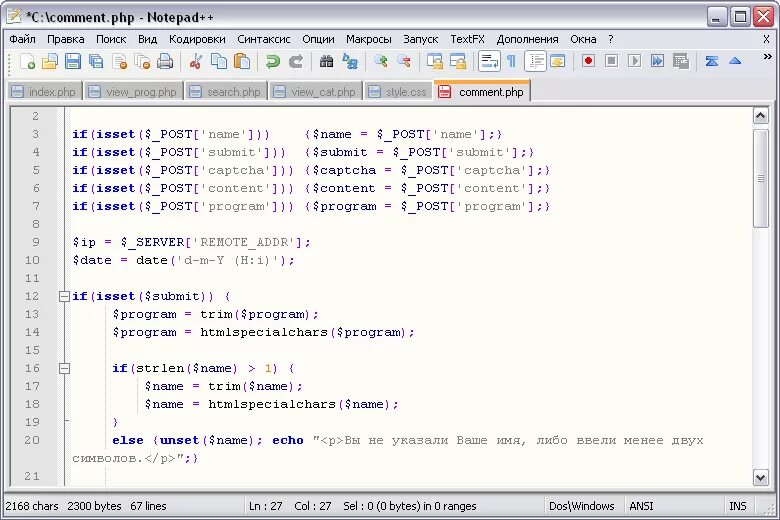Start macro recording with red dot icon
The height and width of the screenshot is (520, 780).
[588, 61]
